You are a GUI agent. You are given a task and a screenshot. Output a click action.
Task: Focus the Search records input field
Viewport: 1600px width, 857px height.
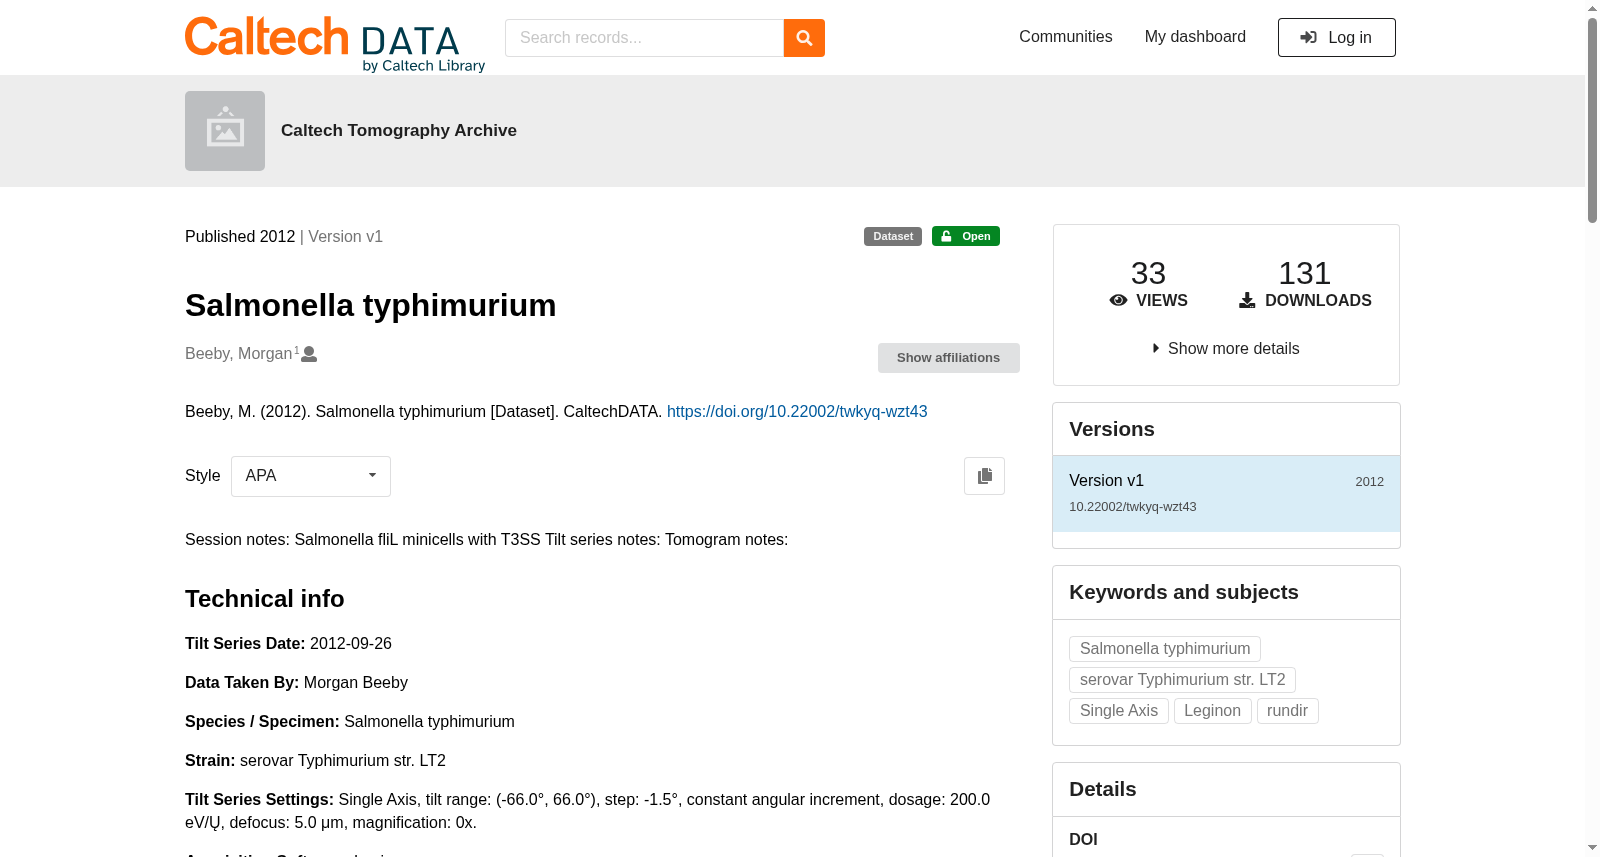point(644,38)
